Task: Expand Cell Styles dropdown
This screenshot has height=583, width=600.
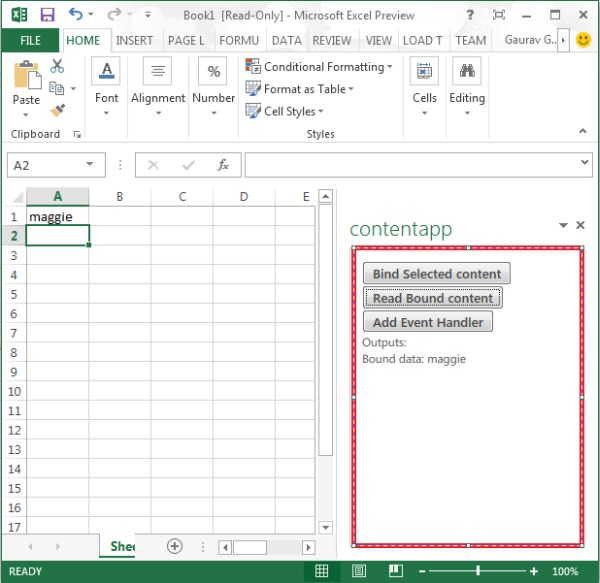Action: 321,111
